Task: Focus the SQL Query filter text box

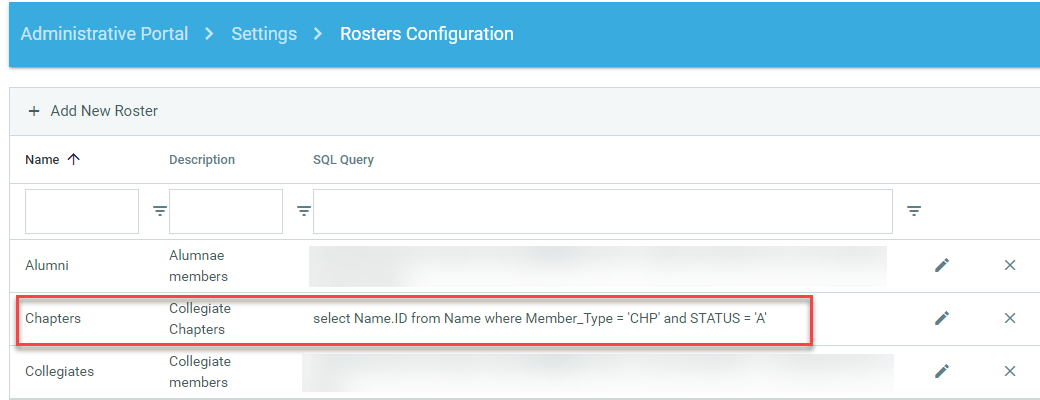Action: (x=602, y=211)
